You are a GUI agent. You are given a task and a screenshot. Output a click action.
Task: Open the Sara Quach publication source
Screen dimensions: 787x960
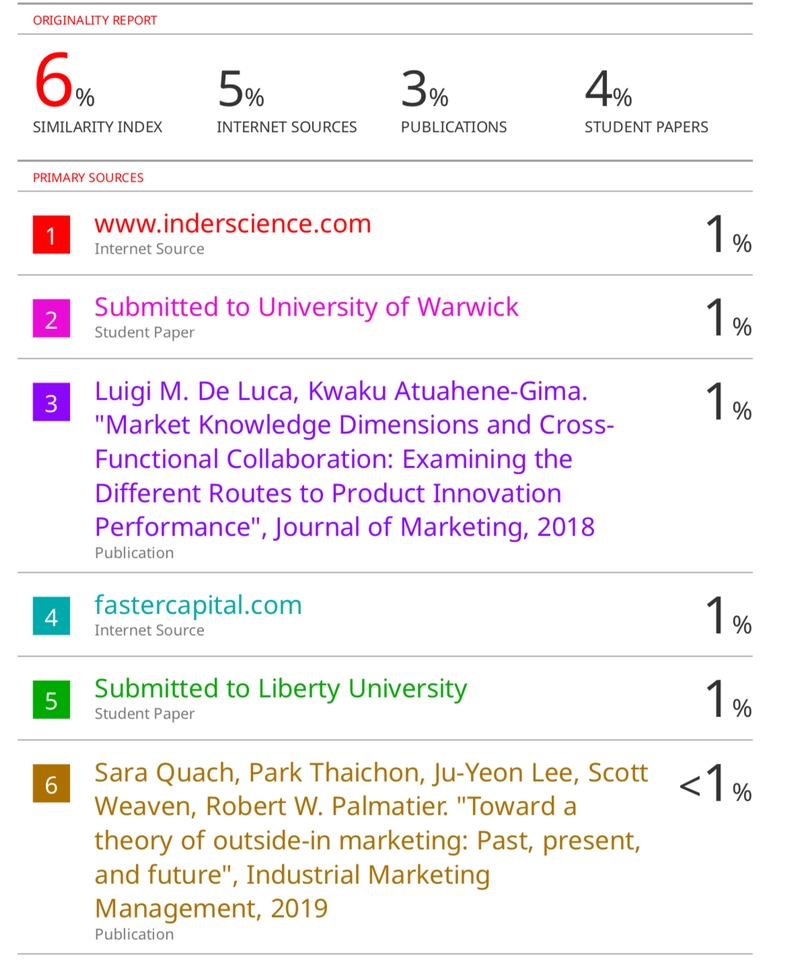coord(370,840)
